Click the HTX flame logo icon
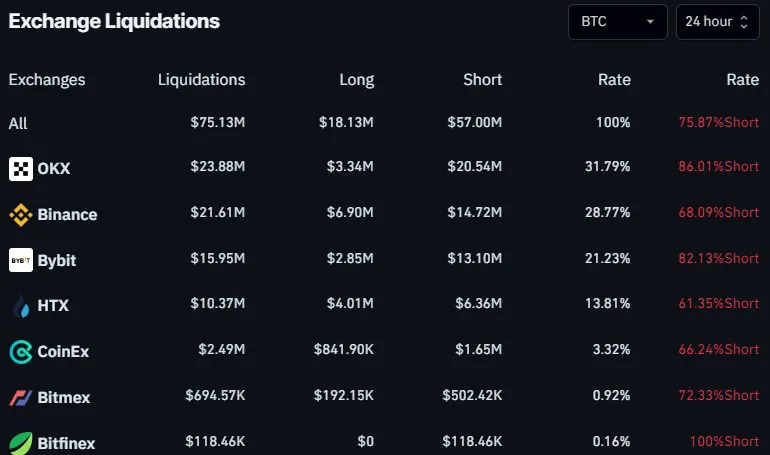 [21, 306]
